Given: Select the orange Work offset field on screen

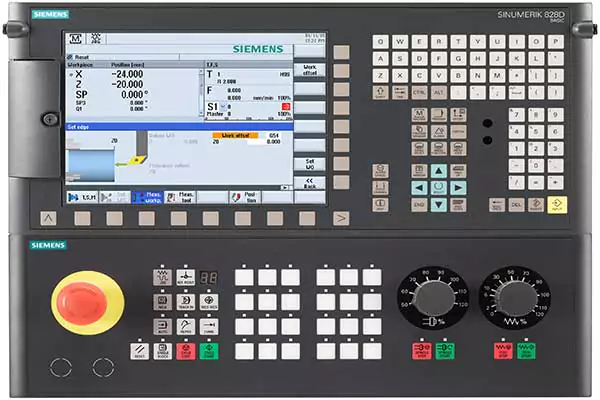Looking at the screenshot, I should 235,136.
